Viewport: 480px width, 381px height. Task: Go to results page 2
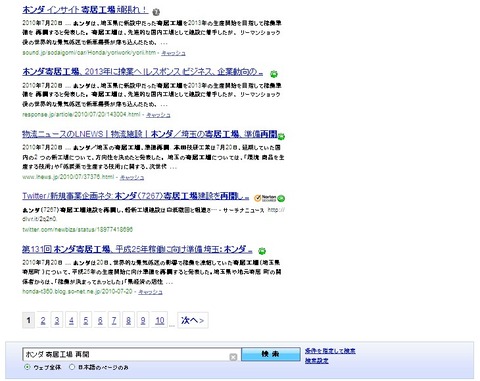(43, 320)
